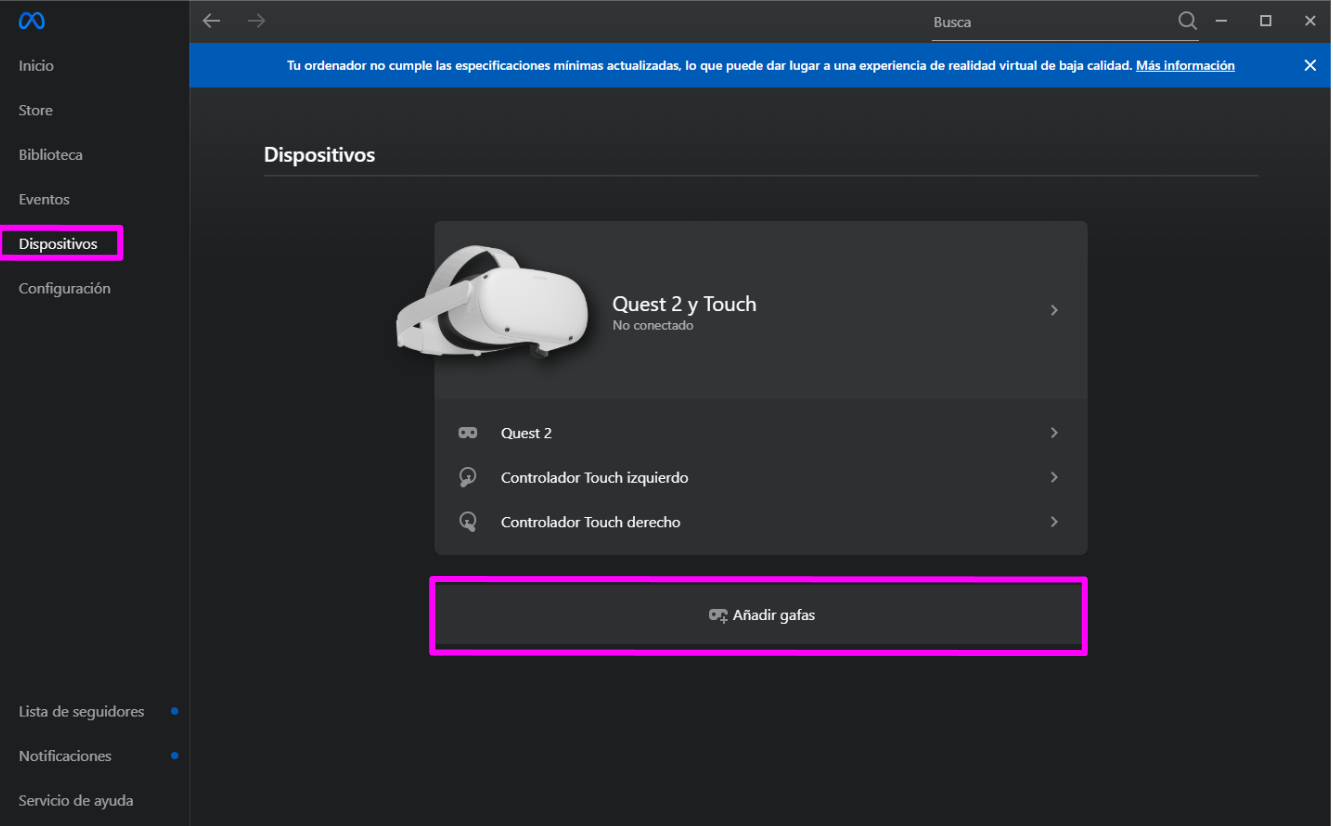Click the blue dot beside Lista de seguidores
The image size is (1333, 826).
(174, 711)
